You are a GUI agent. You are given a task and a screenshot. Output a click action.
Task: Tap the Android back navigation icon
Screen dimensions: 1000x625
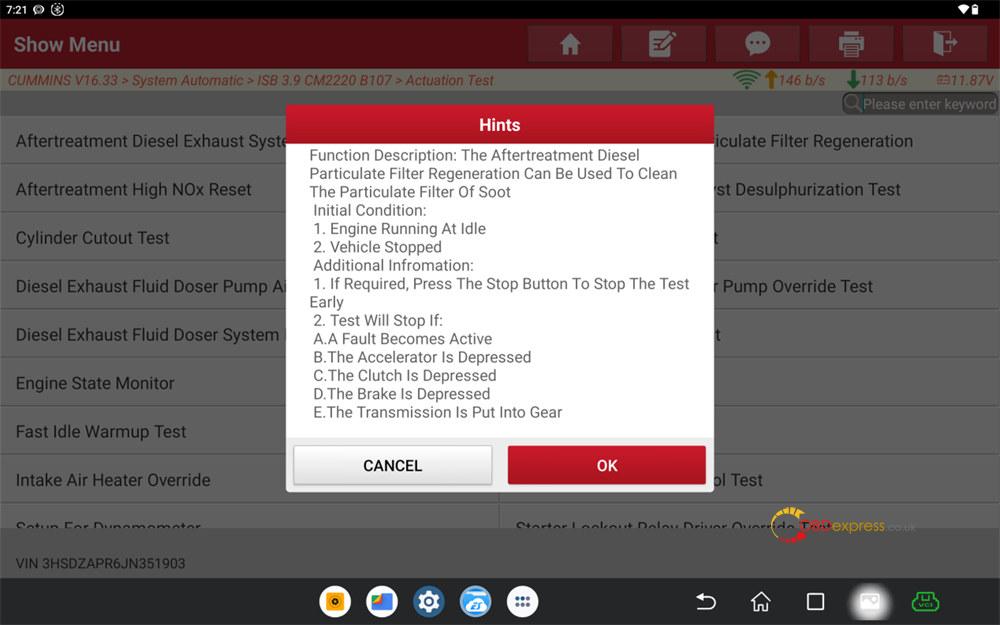pyautogui.click(x=705, y=601)
